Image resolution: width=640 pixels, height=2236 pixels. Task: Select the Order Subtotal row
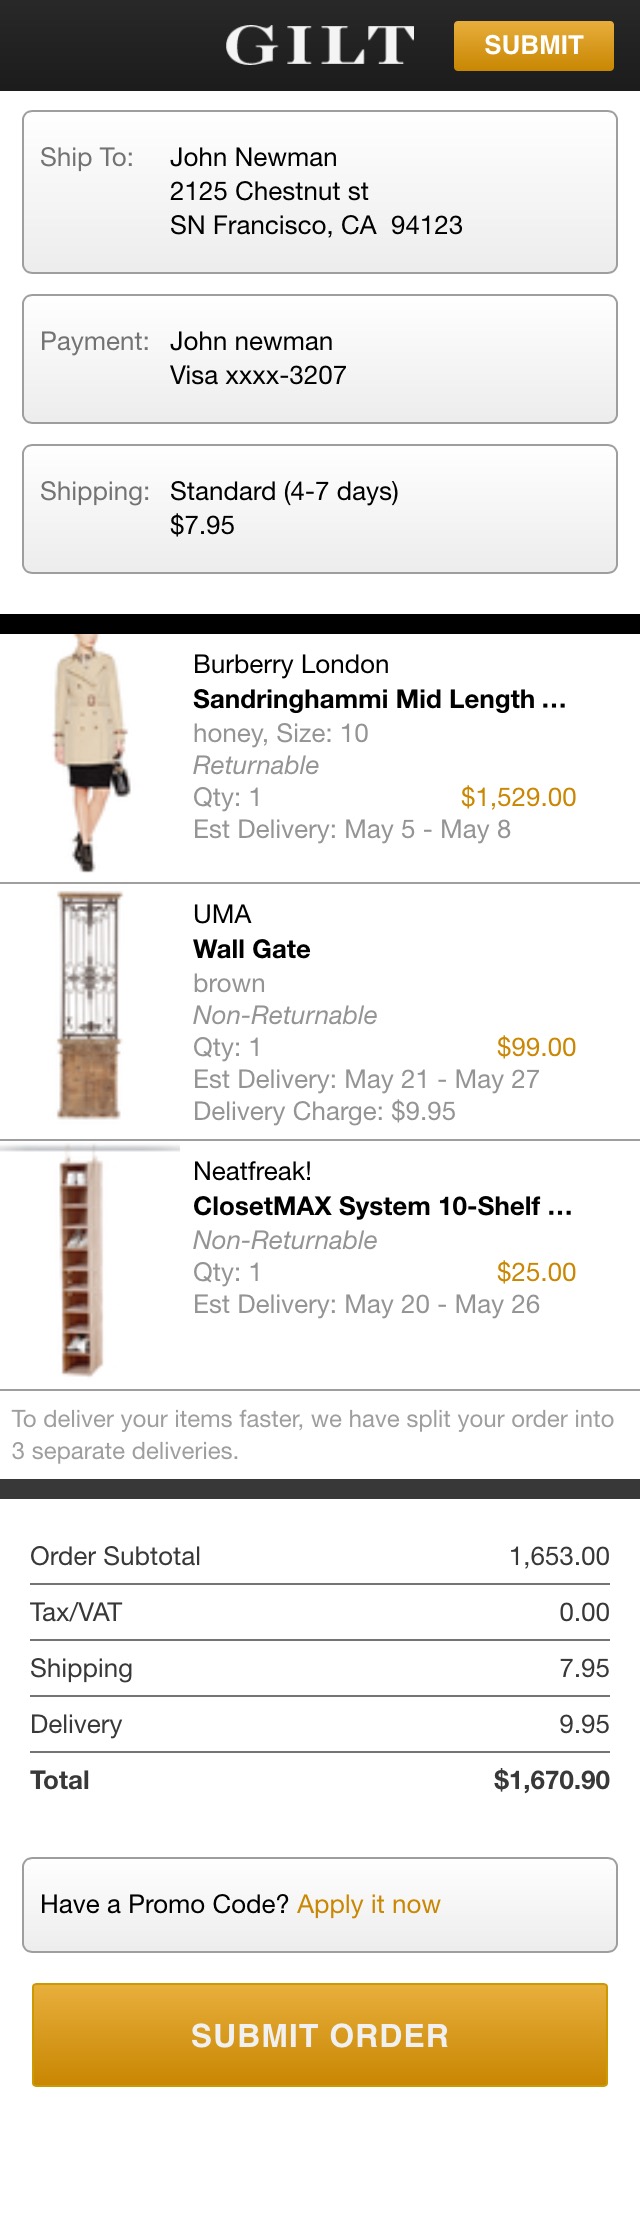pos(318,1556)
